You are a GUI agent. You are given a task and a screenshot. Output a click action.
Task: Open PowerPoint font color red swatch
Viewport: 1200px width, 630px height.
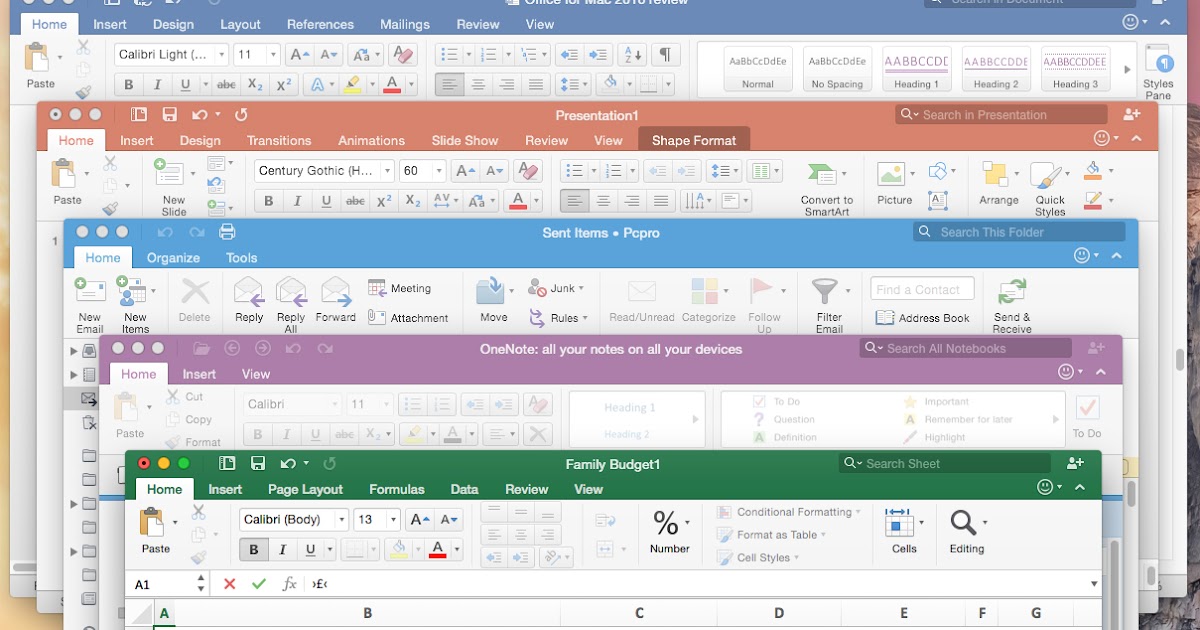tap(518, 201)
